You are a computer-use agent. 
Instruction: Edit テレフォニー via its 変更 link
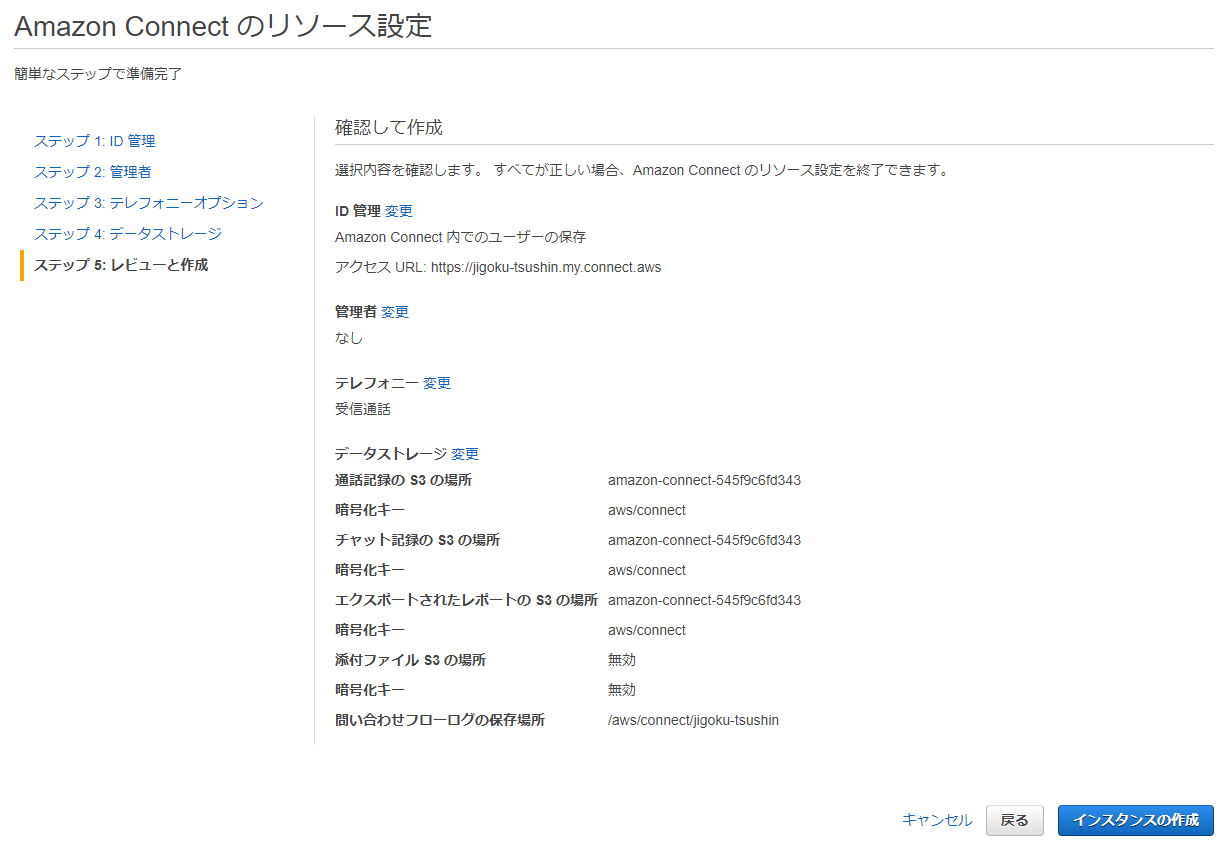tap(437, 383)
